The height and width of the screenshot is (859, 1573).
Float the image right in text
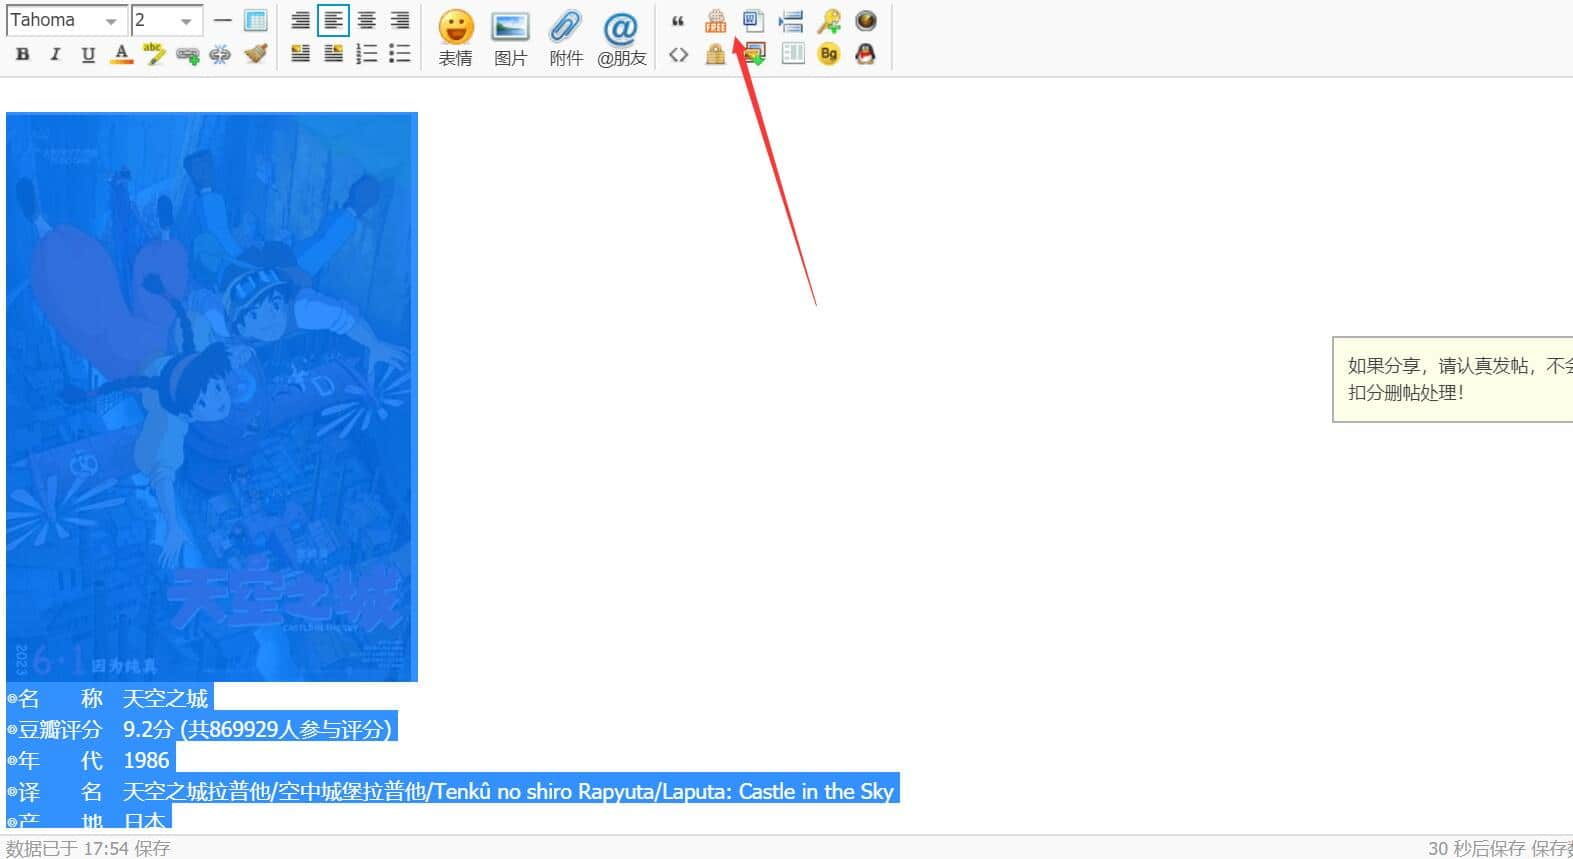pos(333,54)
